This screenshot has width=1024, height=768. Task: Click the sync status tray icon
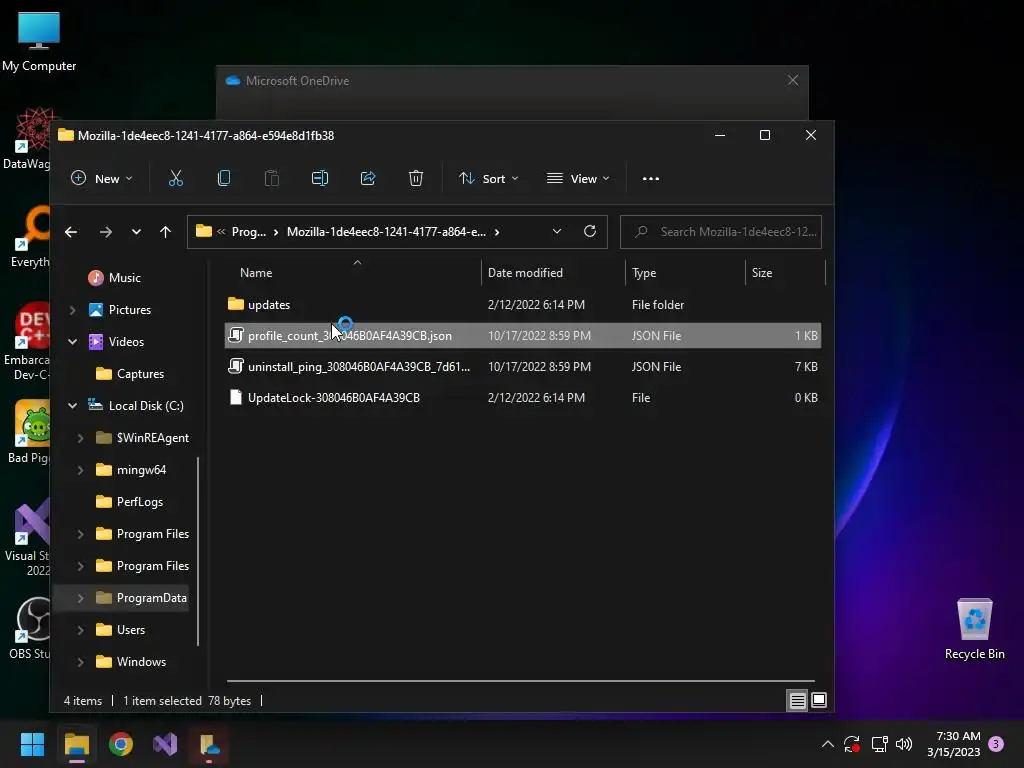coord(852,744)
